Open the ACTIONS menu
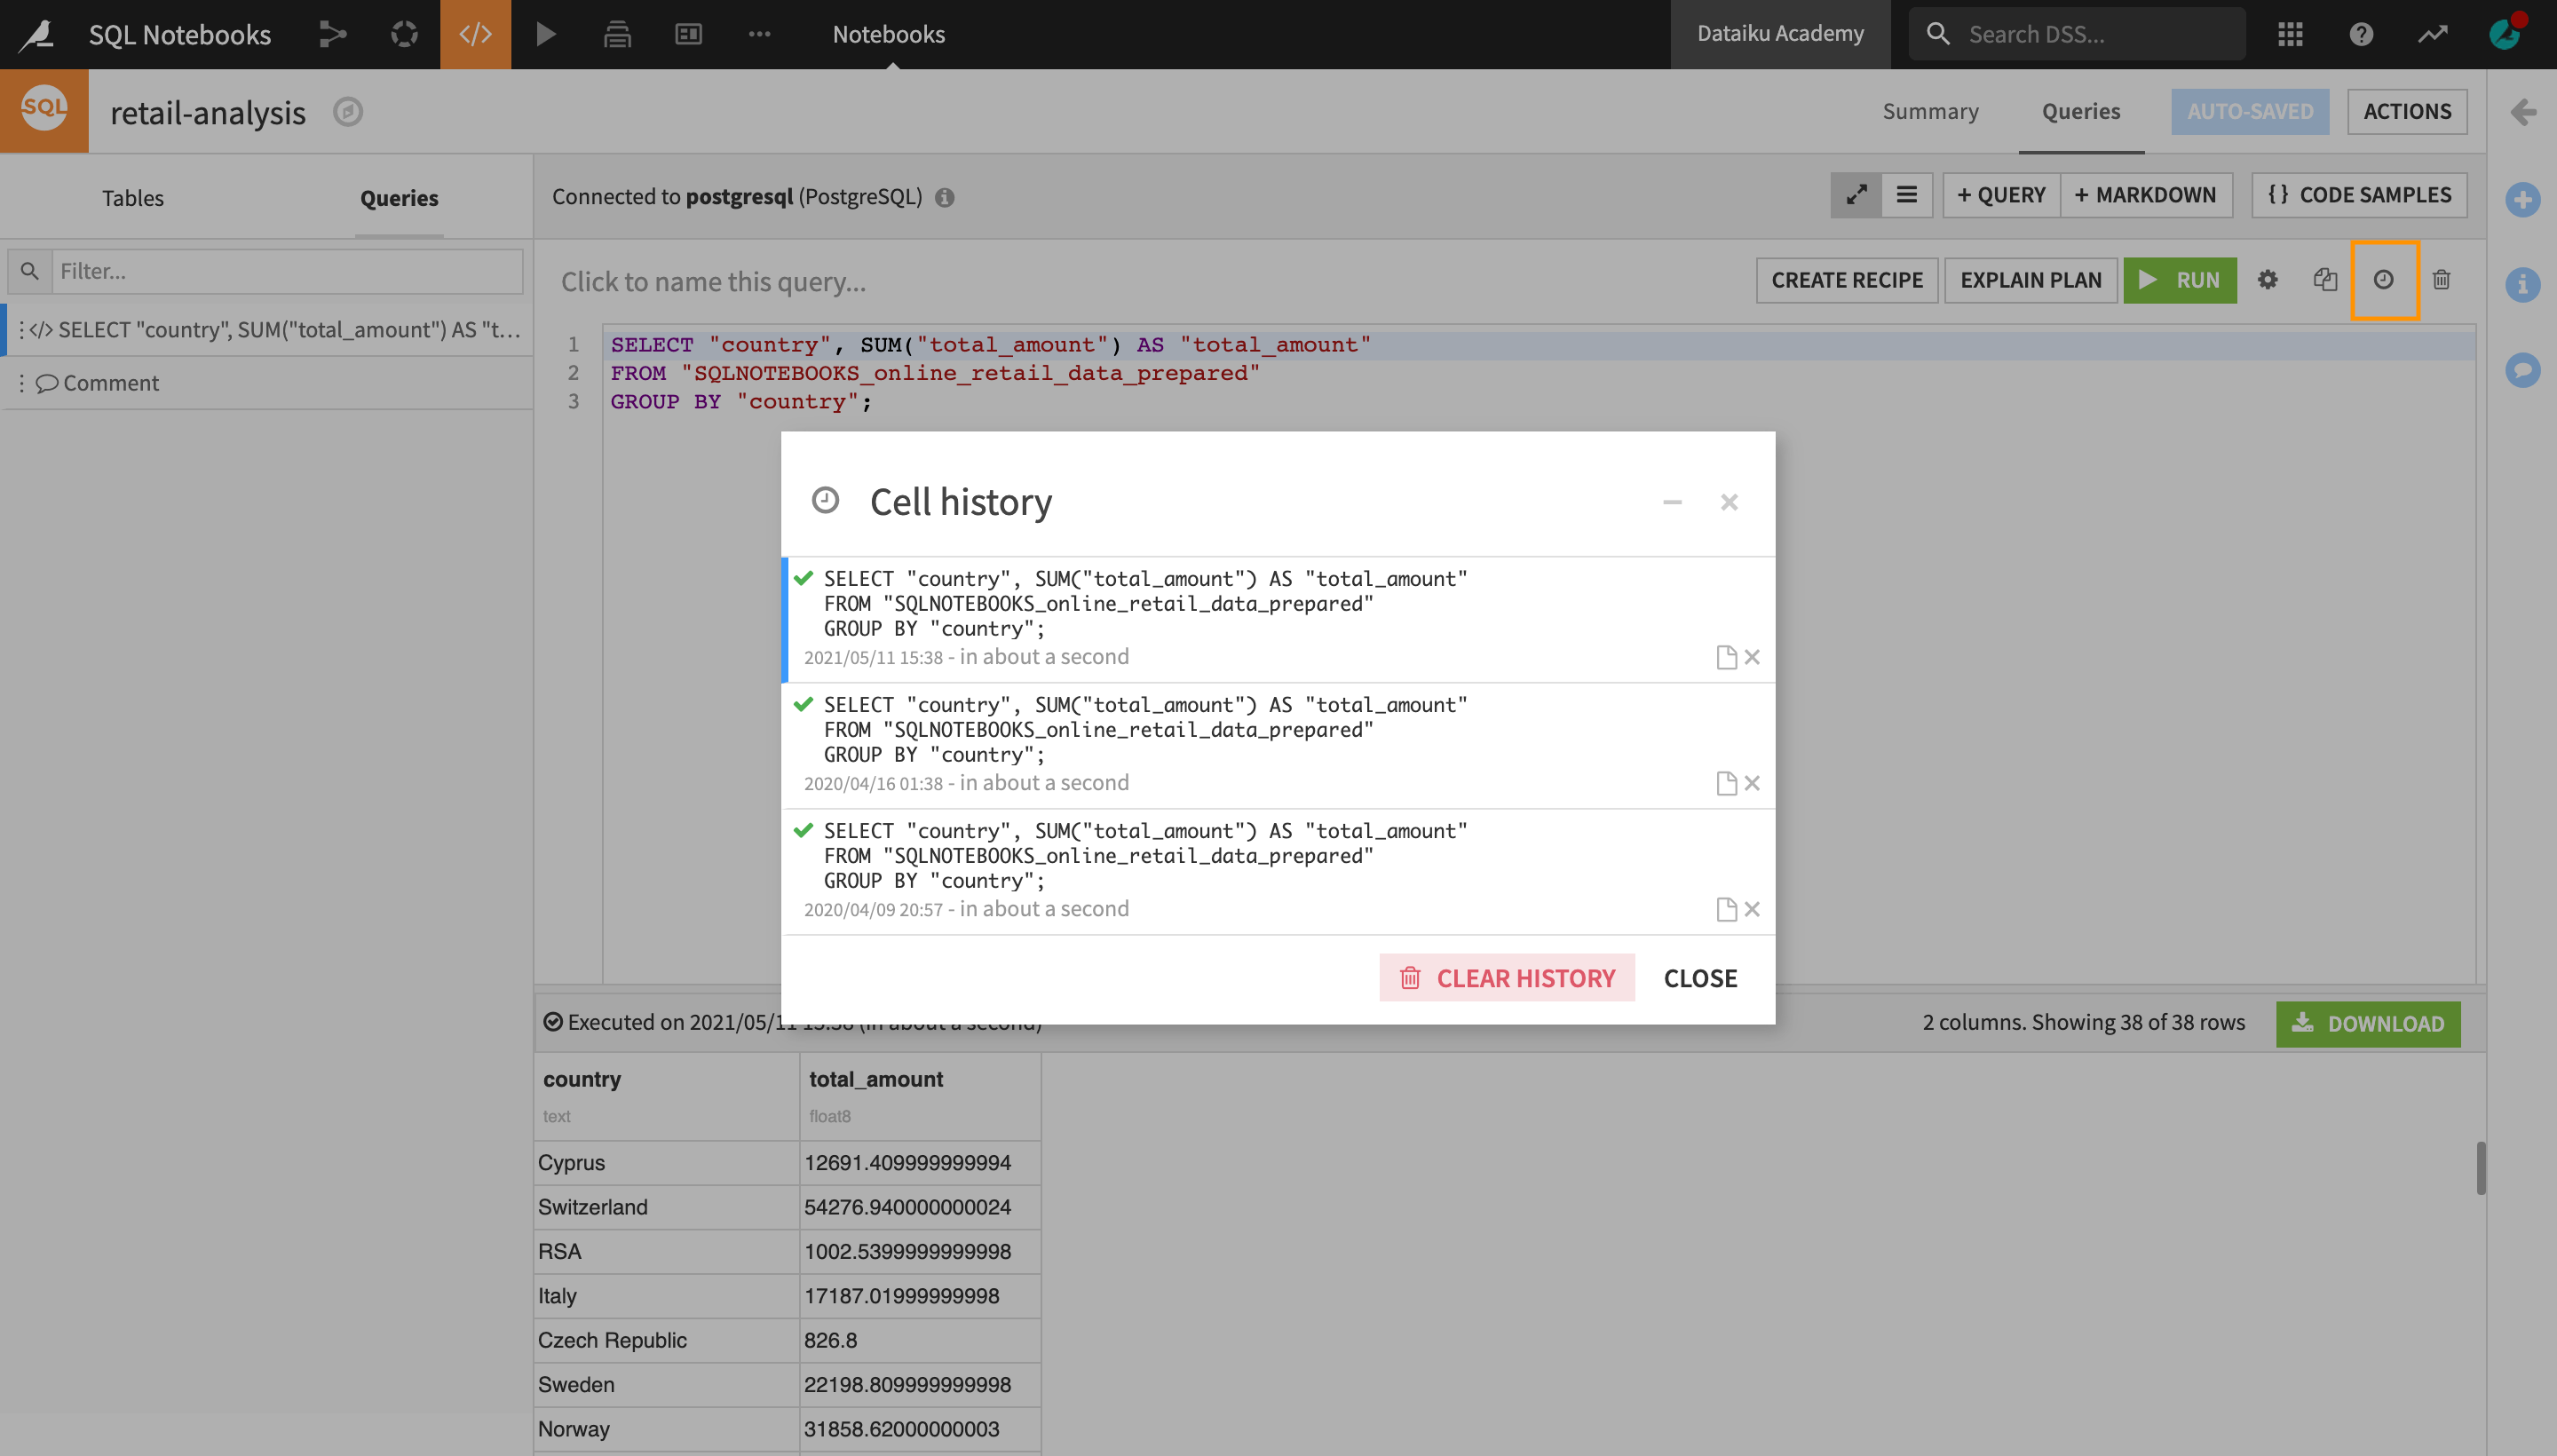 2408,111
